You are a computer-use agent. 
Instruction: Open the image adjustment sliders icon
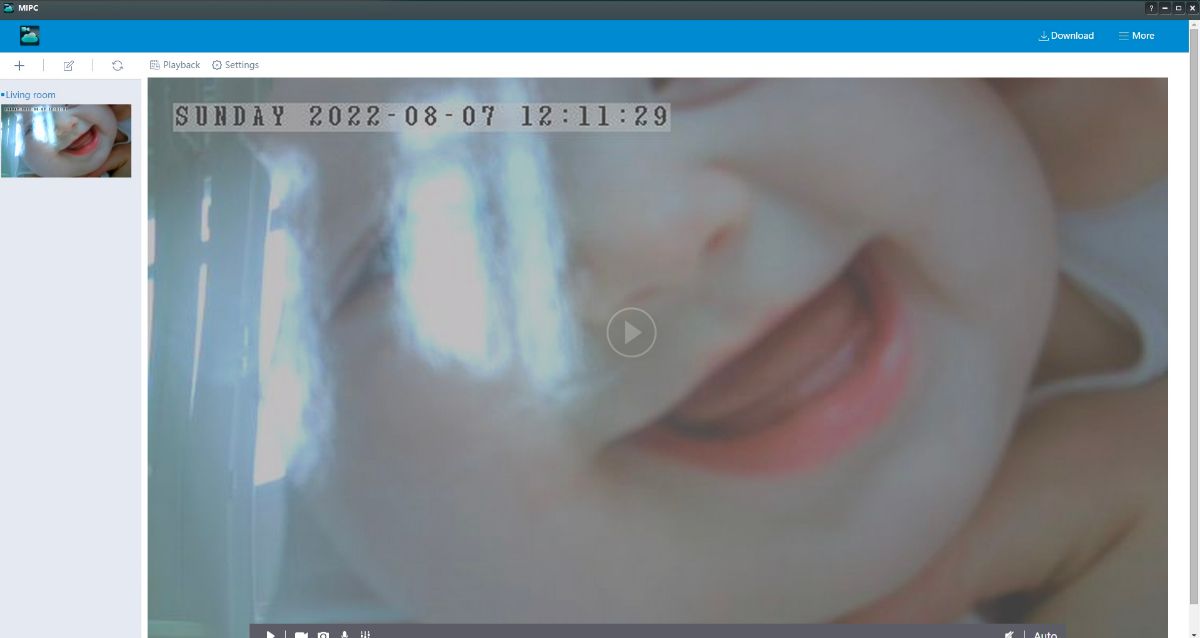(x=366, y=634)
